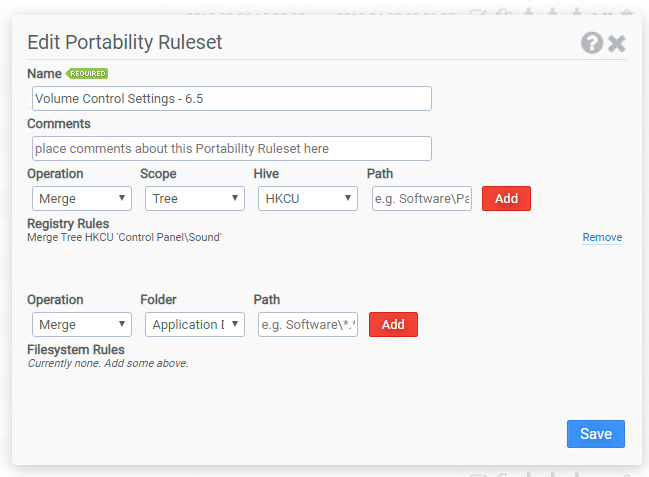This screenshot has width=649, height=477.
Task: Open the filesystem Operation Merge dropdown
Action: coord(82,325)
